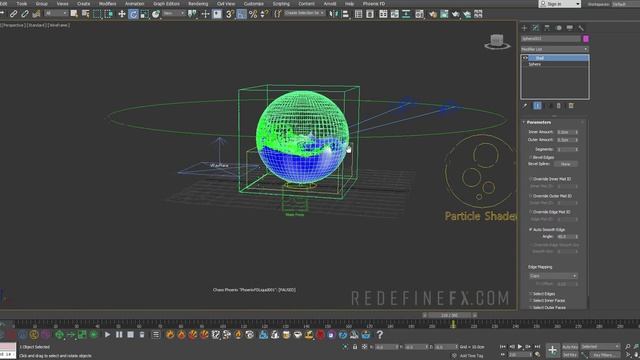Click the magenta object color swatch
Image resolution: width=640 pixels, height=360 pixels.
pyautogui.click(x=586, y=39)
